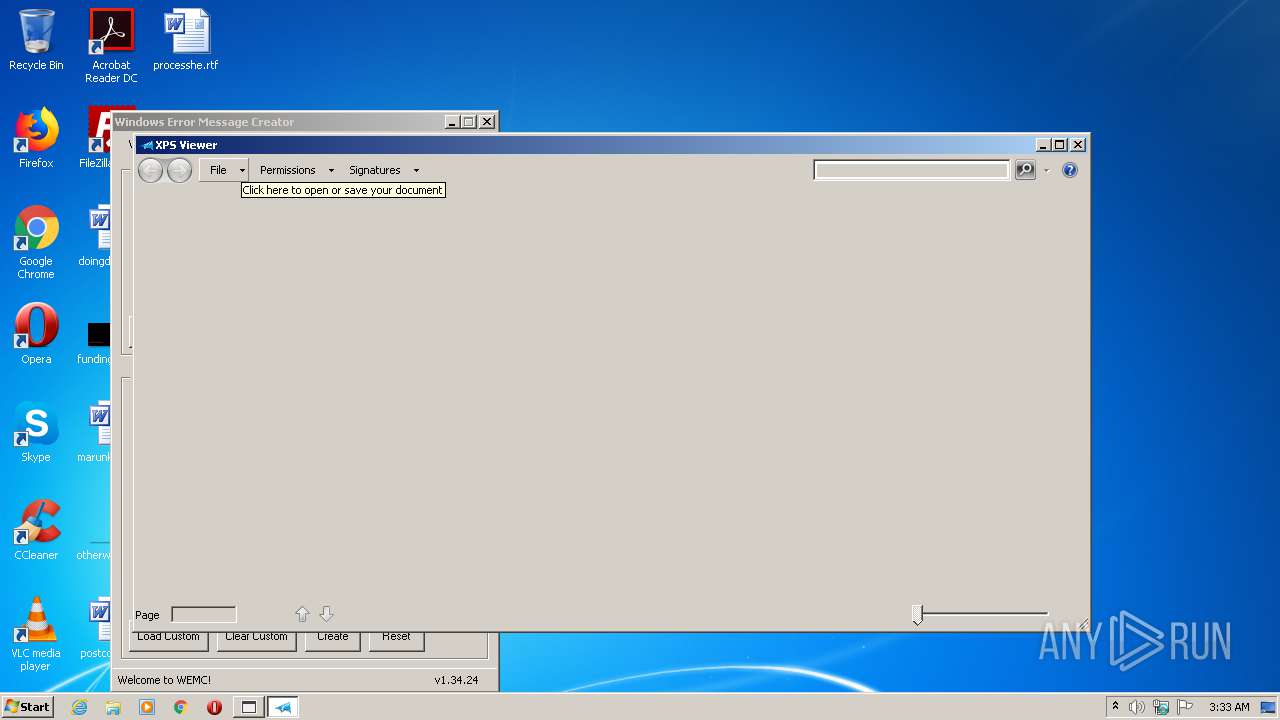Go back with XPS Viewer back arrow
The image size is (1280, 720).
click(x=150, y=171)
